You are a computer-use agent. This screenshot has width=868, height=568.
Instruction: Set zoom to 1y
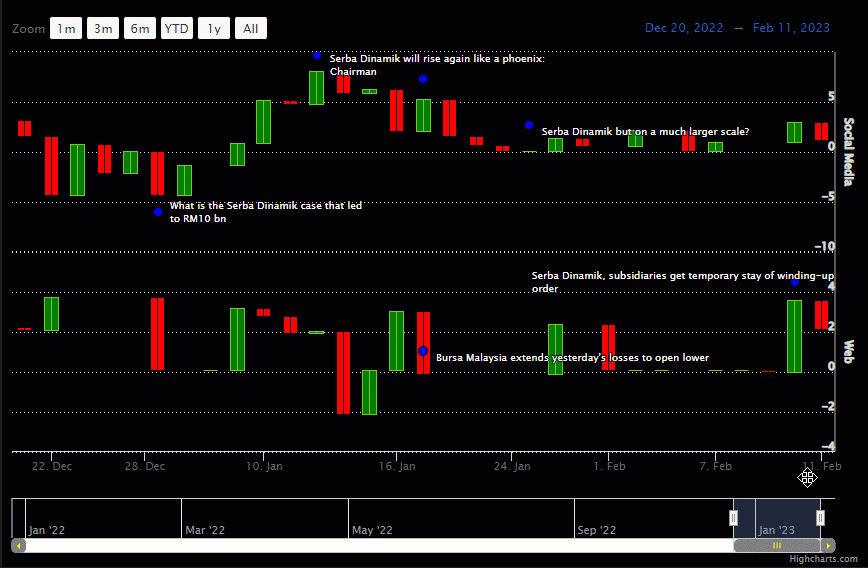pos(214,28)
